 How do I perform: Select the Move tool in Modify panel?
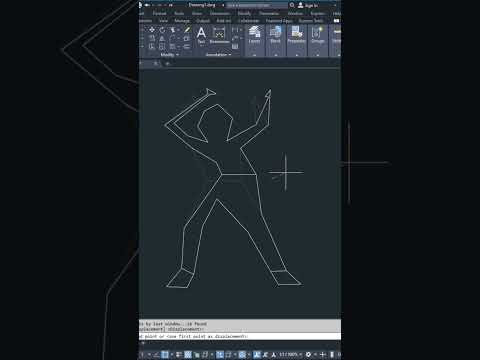152,30
